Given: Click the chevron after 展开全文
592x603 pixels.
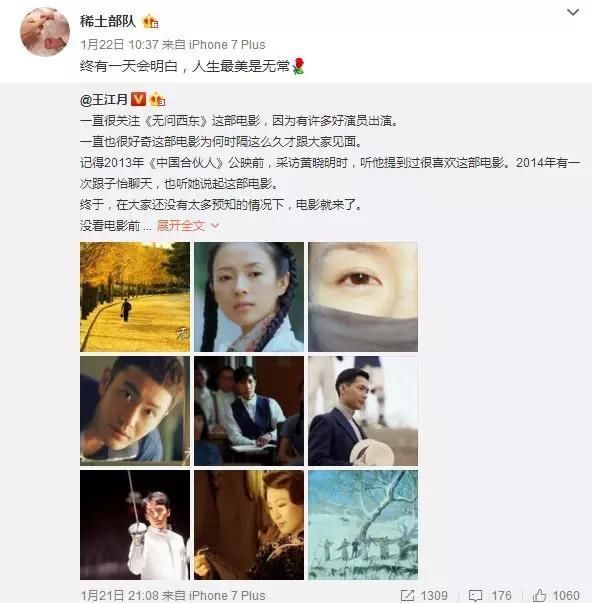Looking at the screenshot, I should [215, 226].
